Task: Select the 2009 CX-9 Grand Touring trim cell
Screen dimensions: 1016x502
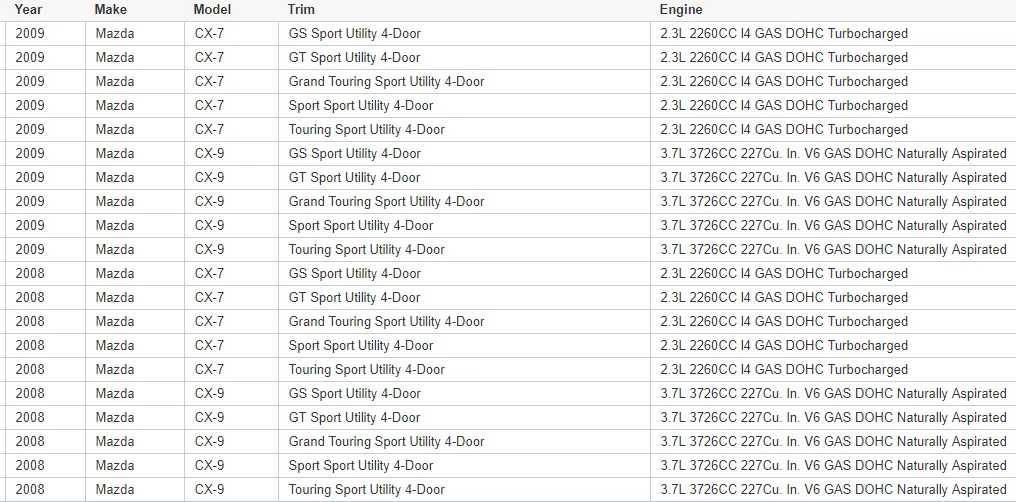Action: (x=465, y=201)
